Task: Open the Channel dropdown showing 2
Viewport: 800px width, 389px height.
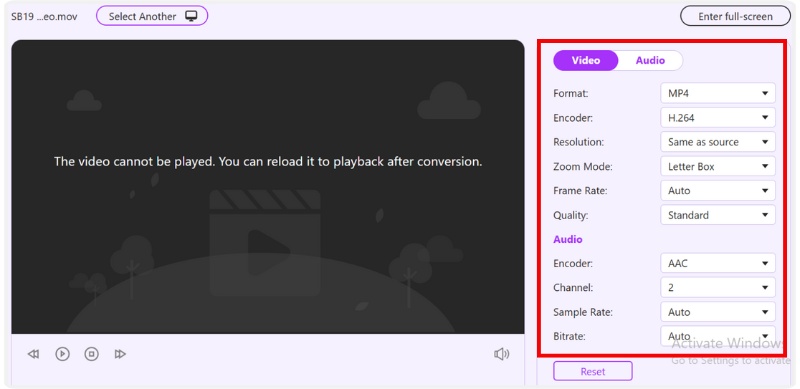Action: (718, 287)
